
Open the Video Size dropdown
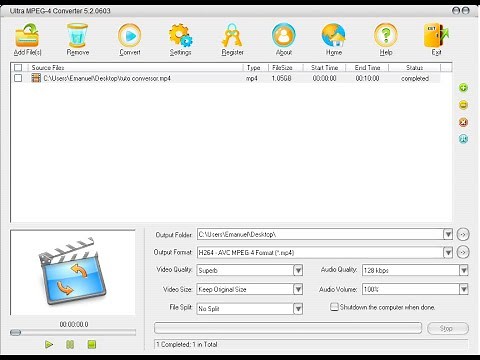[298, 289]
